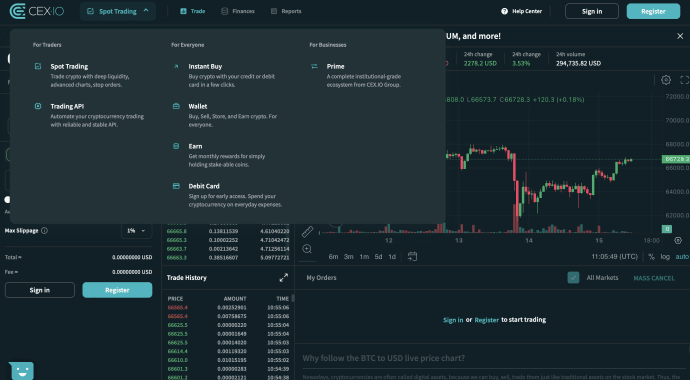Screen dimensions: 690x380
Task: Toggle chart fullscreen mode
Action: point(684,80)
